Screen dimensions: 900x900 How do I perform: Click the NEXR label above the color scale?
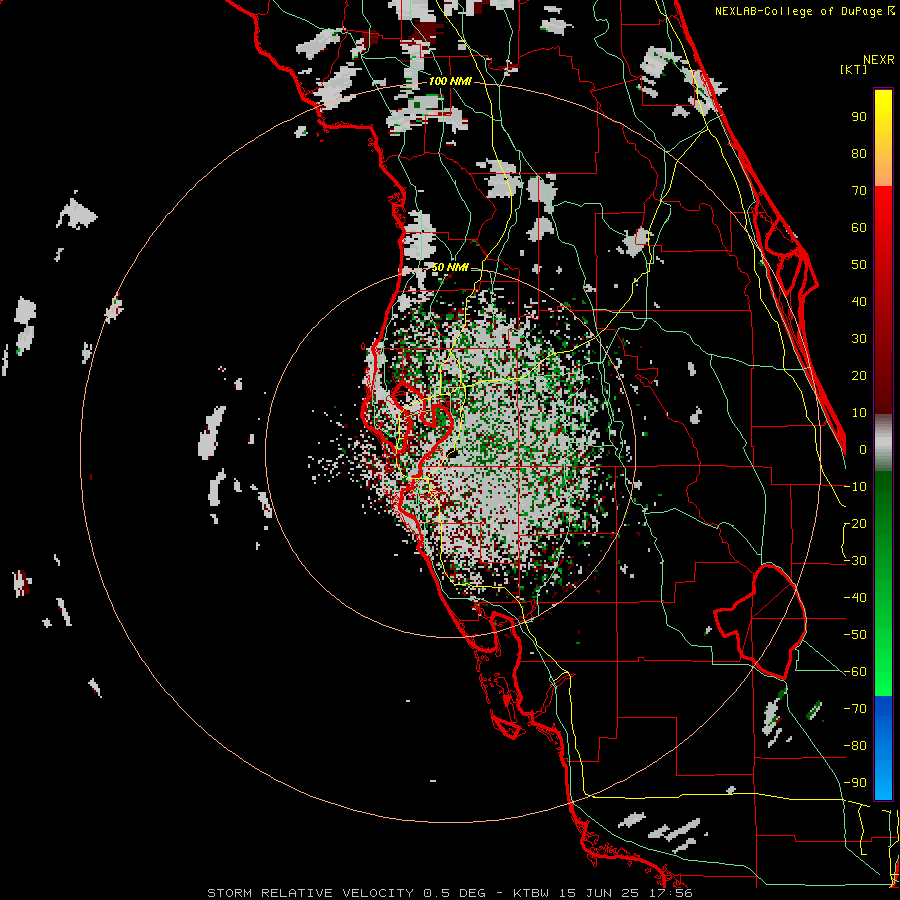[x=879, y=60]
